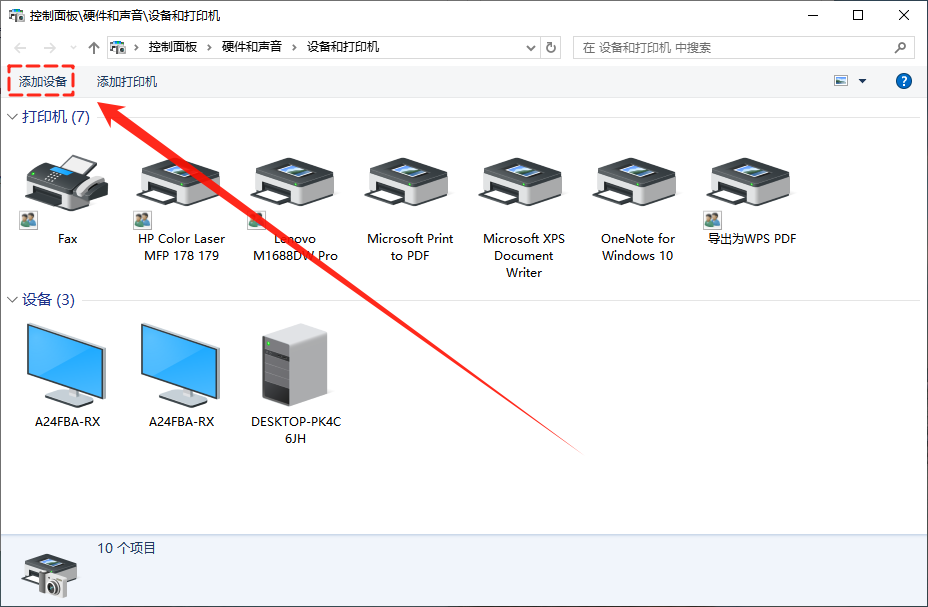Navigate to 控制面板 breadcrumb
This screenshot has width=928, height=607.
tap(172, 47)
